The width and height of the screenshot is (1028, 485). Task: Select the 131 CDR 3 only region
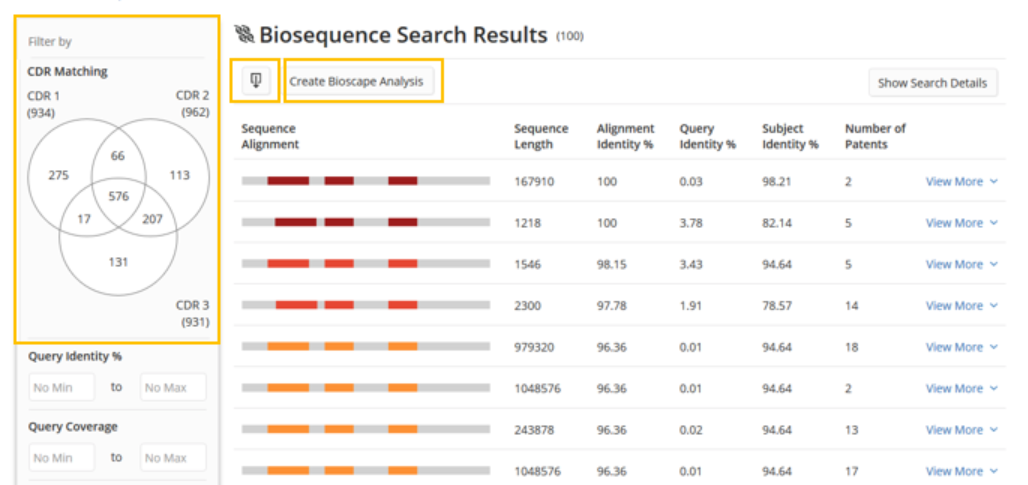point(119,262)
